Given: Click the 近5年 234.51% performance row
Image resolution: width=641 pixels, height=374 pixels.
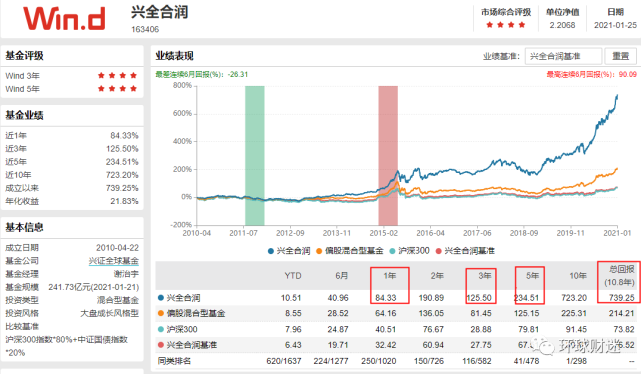Looking at the screenshot, I should click(72, 162).
